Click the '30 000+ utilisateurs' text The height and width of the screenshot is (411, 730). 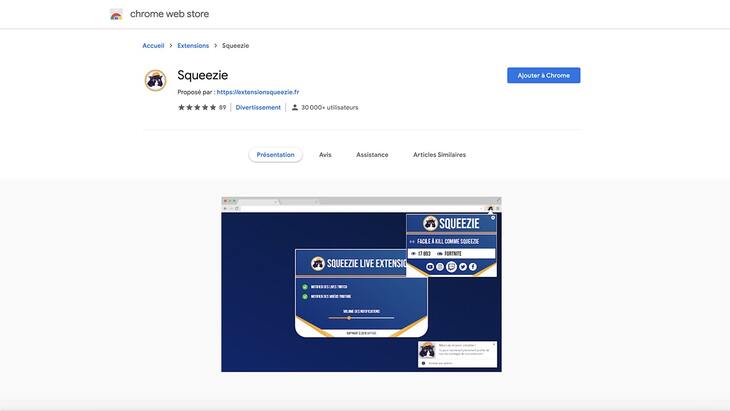click(330, 108)
